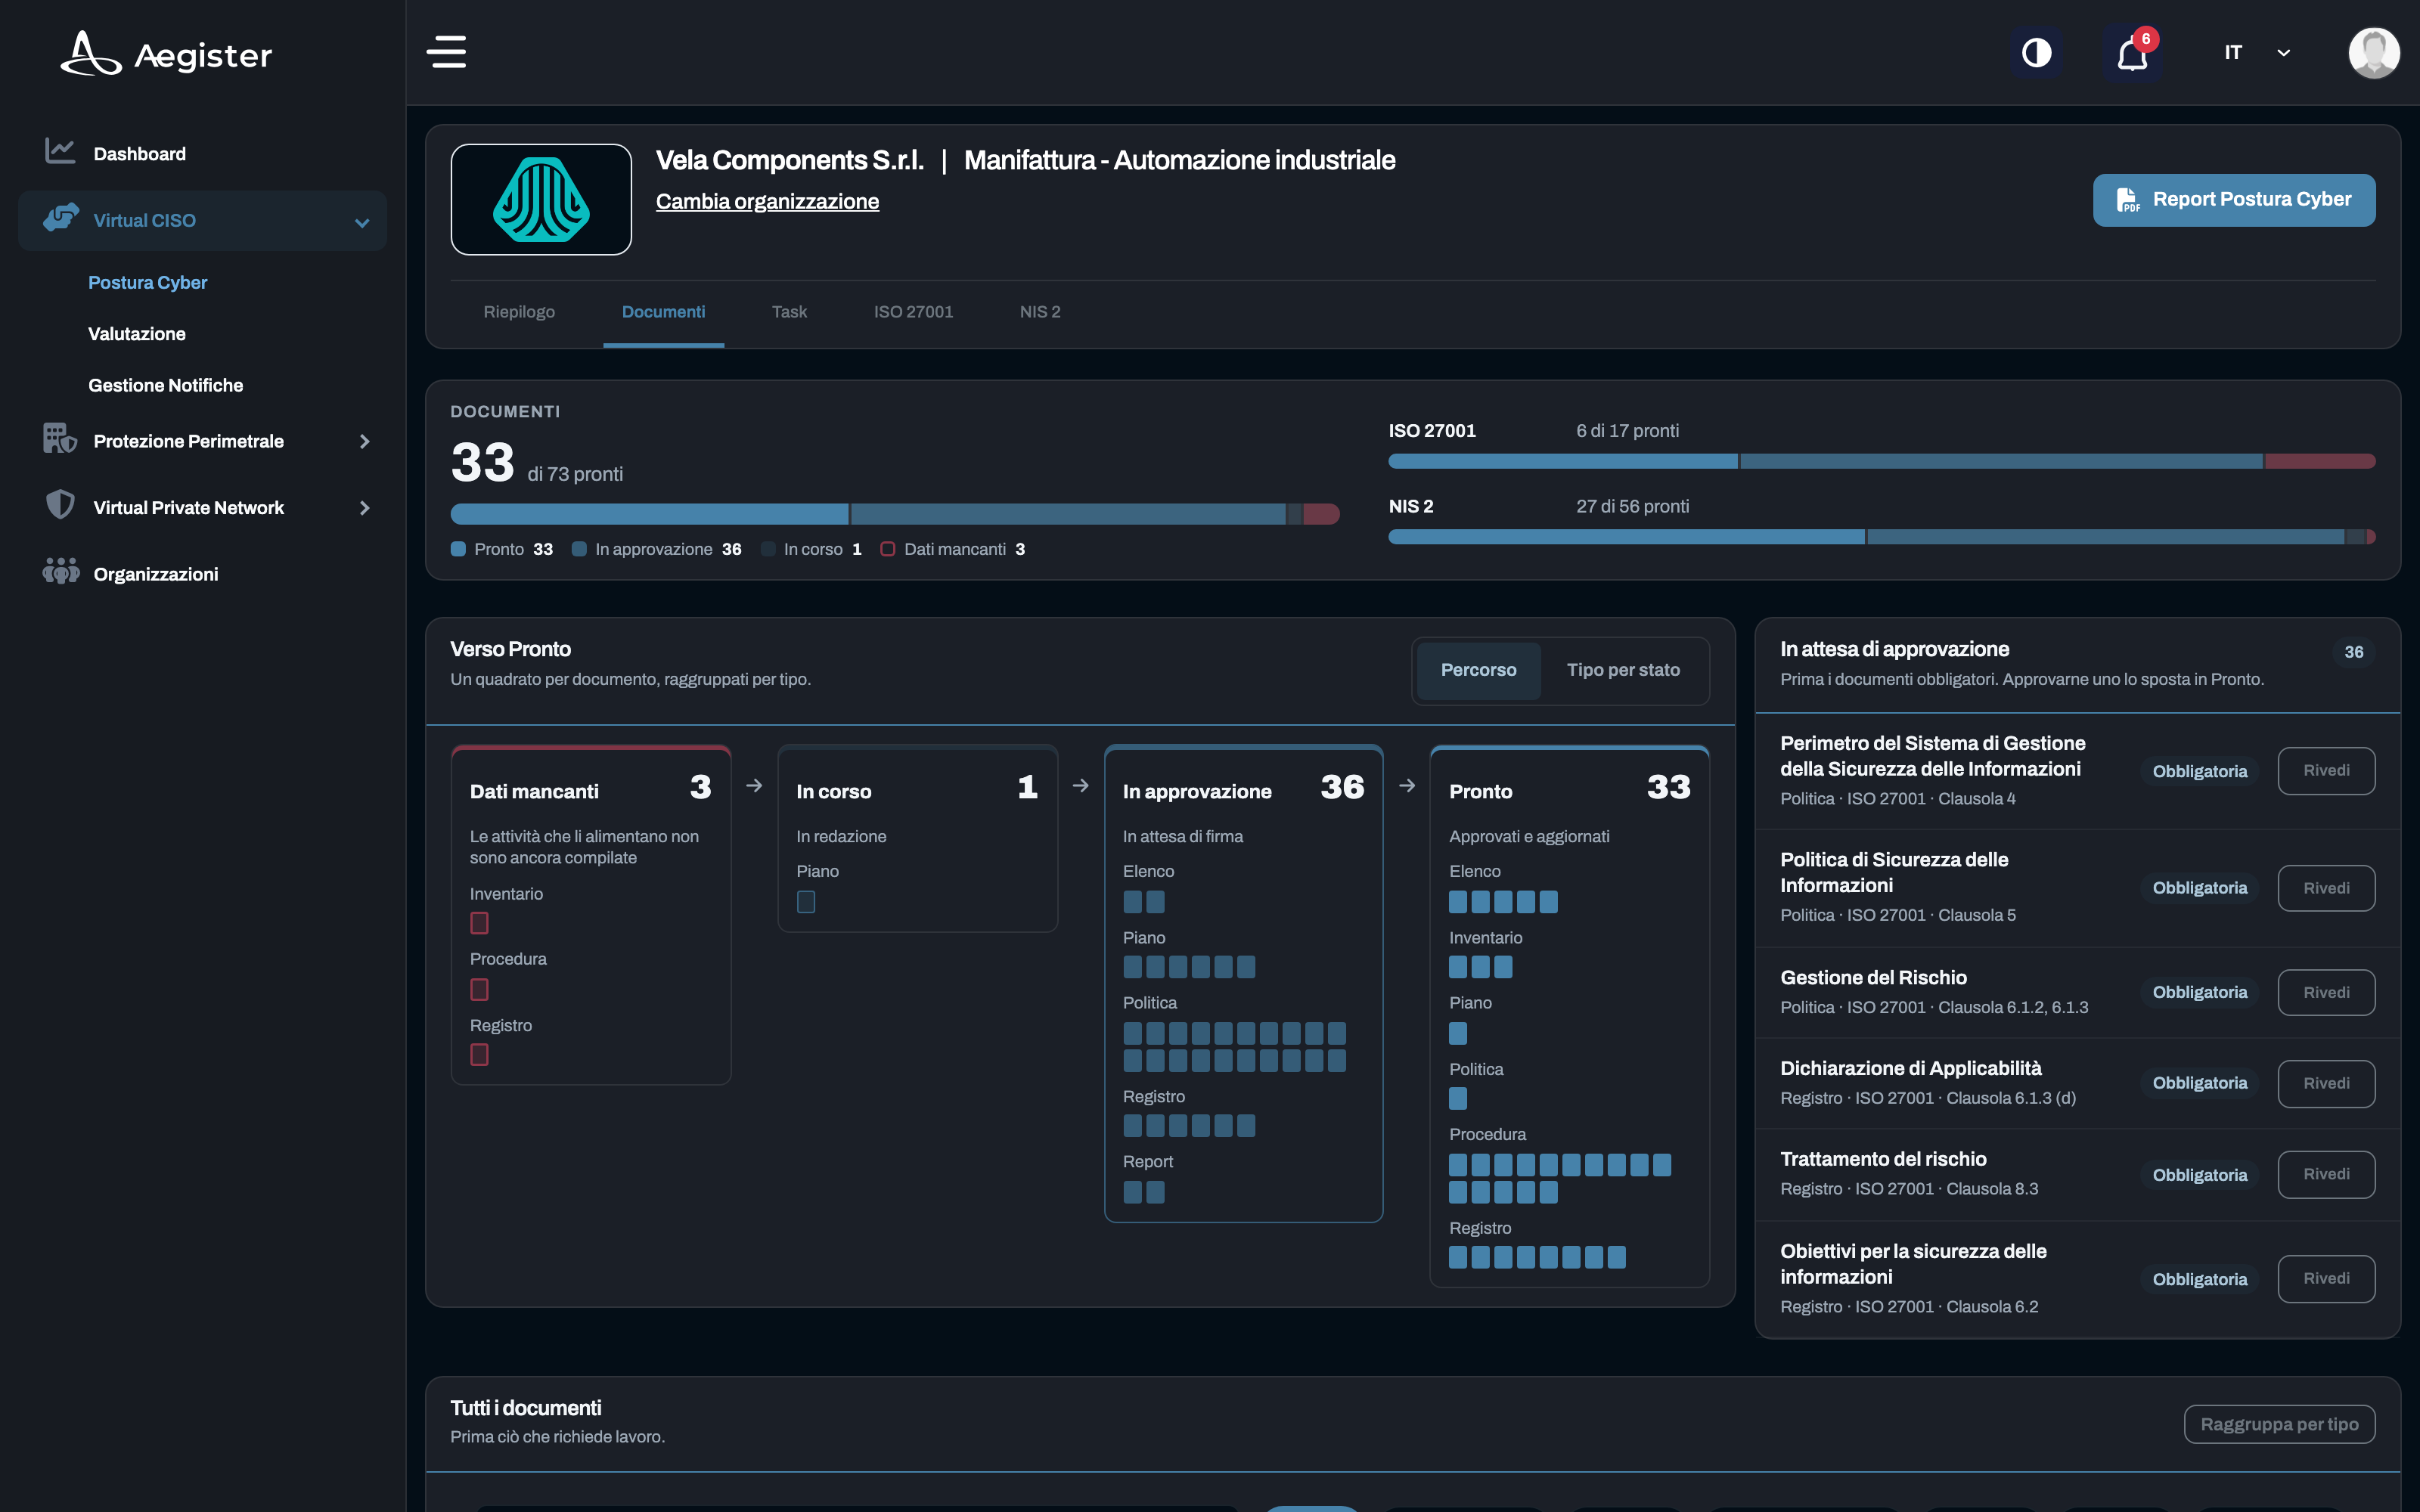This screenshot has height=1512, width=2420.
Task: Open Postura Cyber in the sidebar
Action: (x=148, y=283)
